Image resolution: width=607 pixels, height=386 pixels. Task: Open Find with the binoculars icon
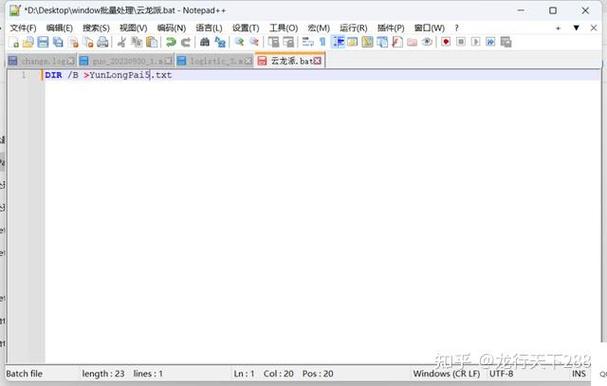tap(205, 42)
